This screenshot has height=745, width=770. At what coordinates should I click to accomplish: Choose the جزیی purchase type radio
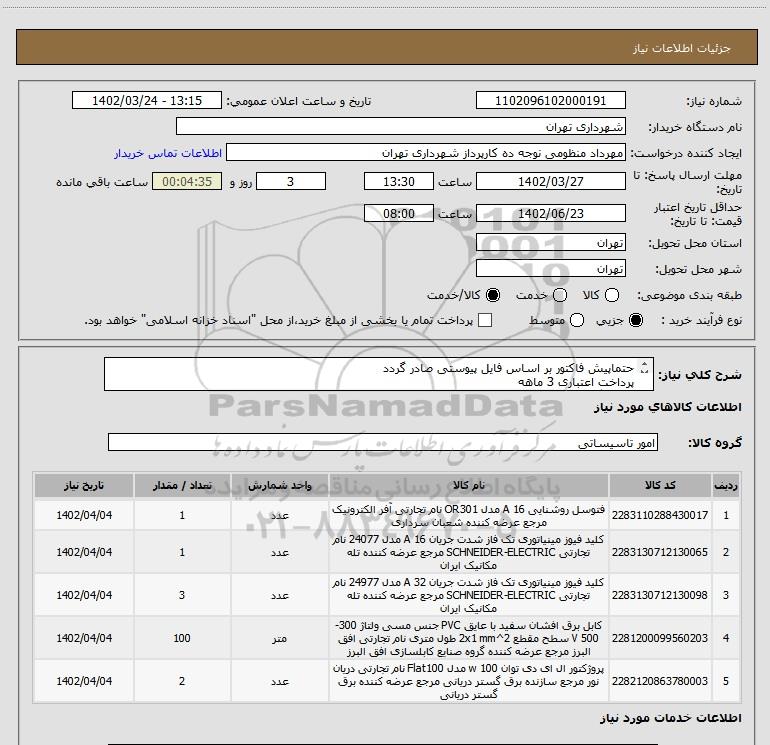pyautogui.click(x=636, y=320)
